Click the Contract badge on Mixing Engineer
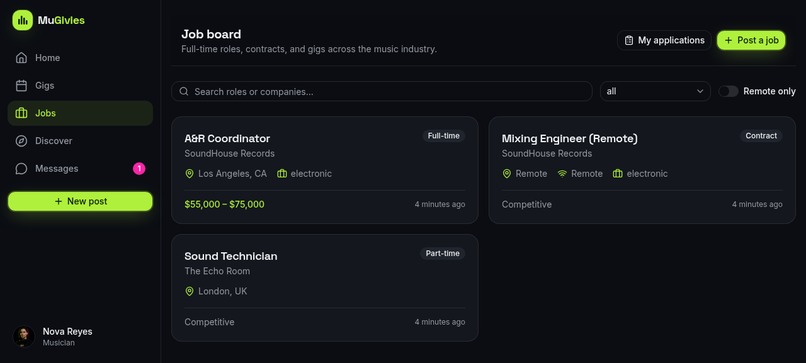Image resolution: width=806 pixels, height=363 pixels. coord(761,136)
